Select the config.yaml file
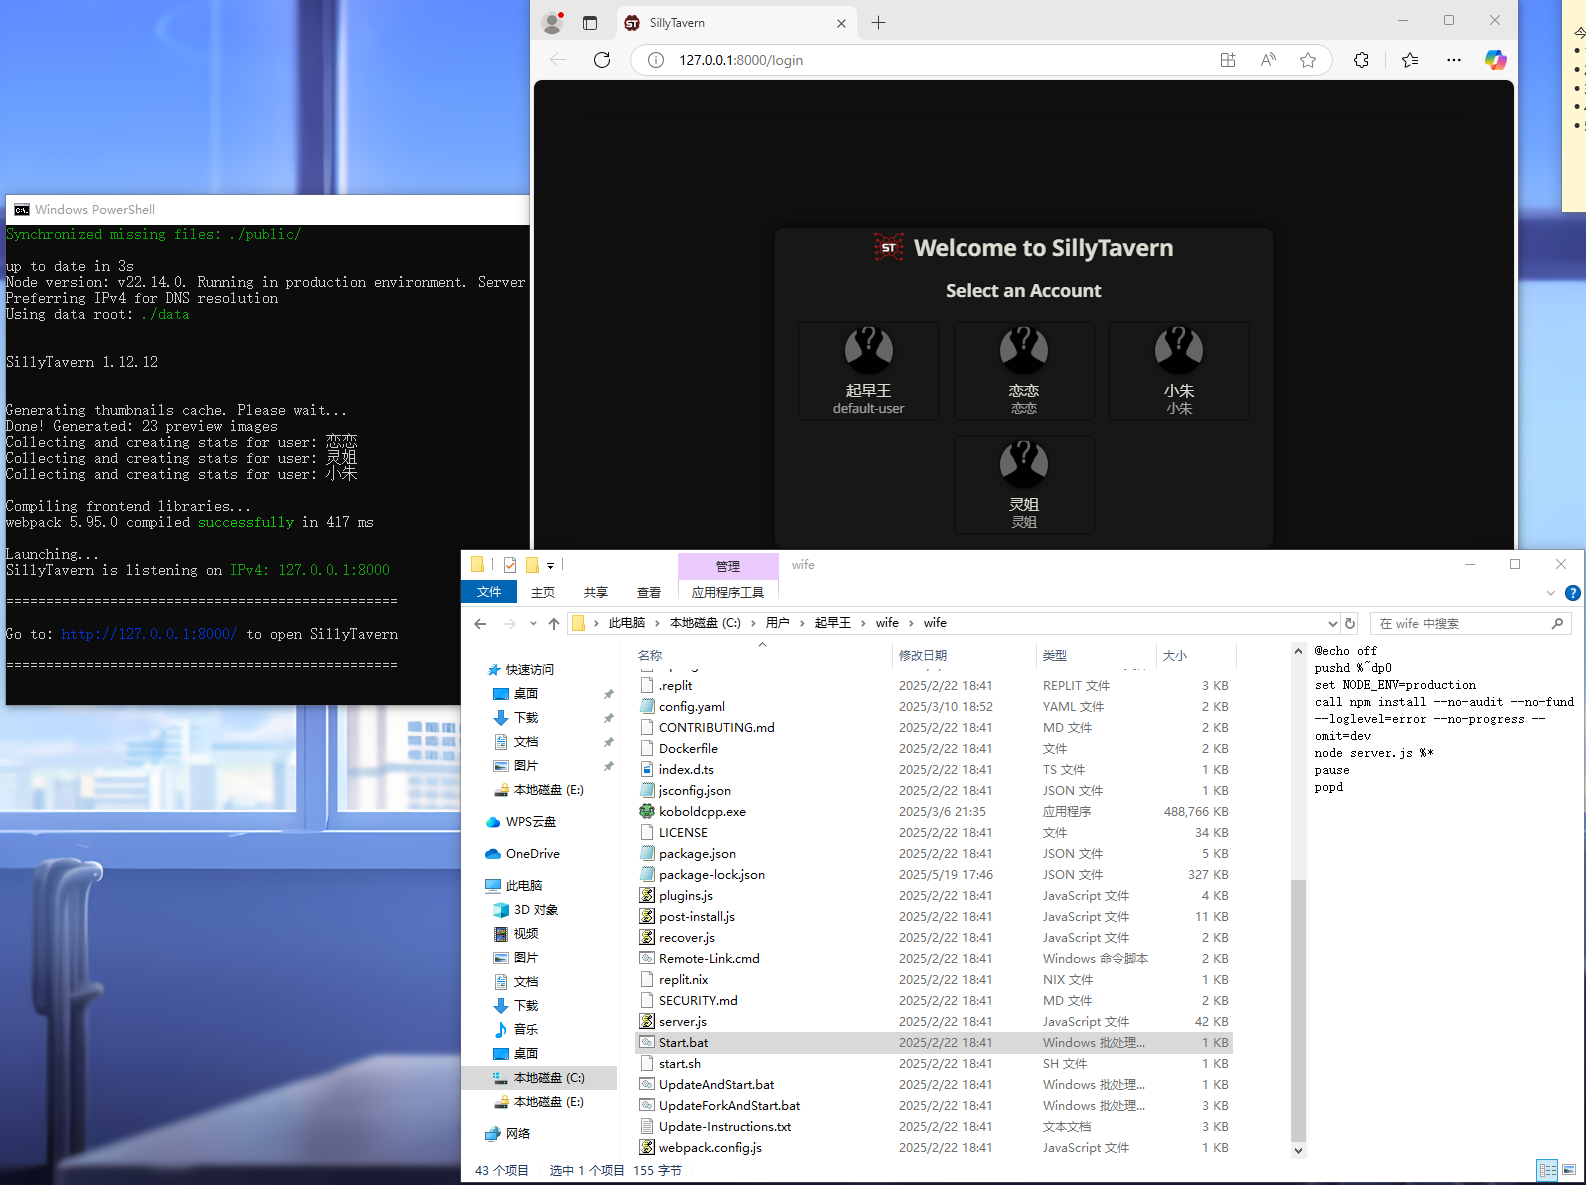This screenshot has height=1185, width=1586. coord(691,707)
